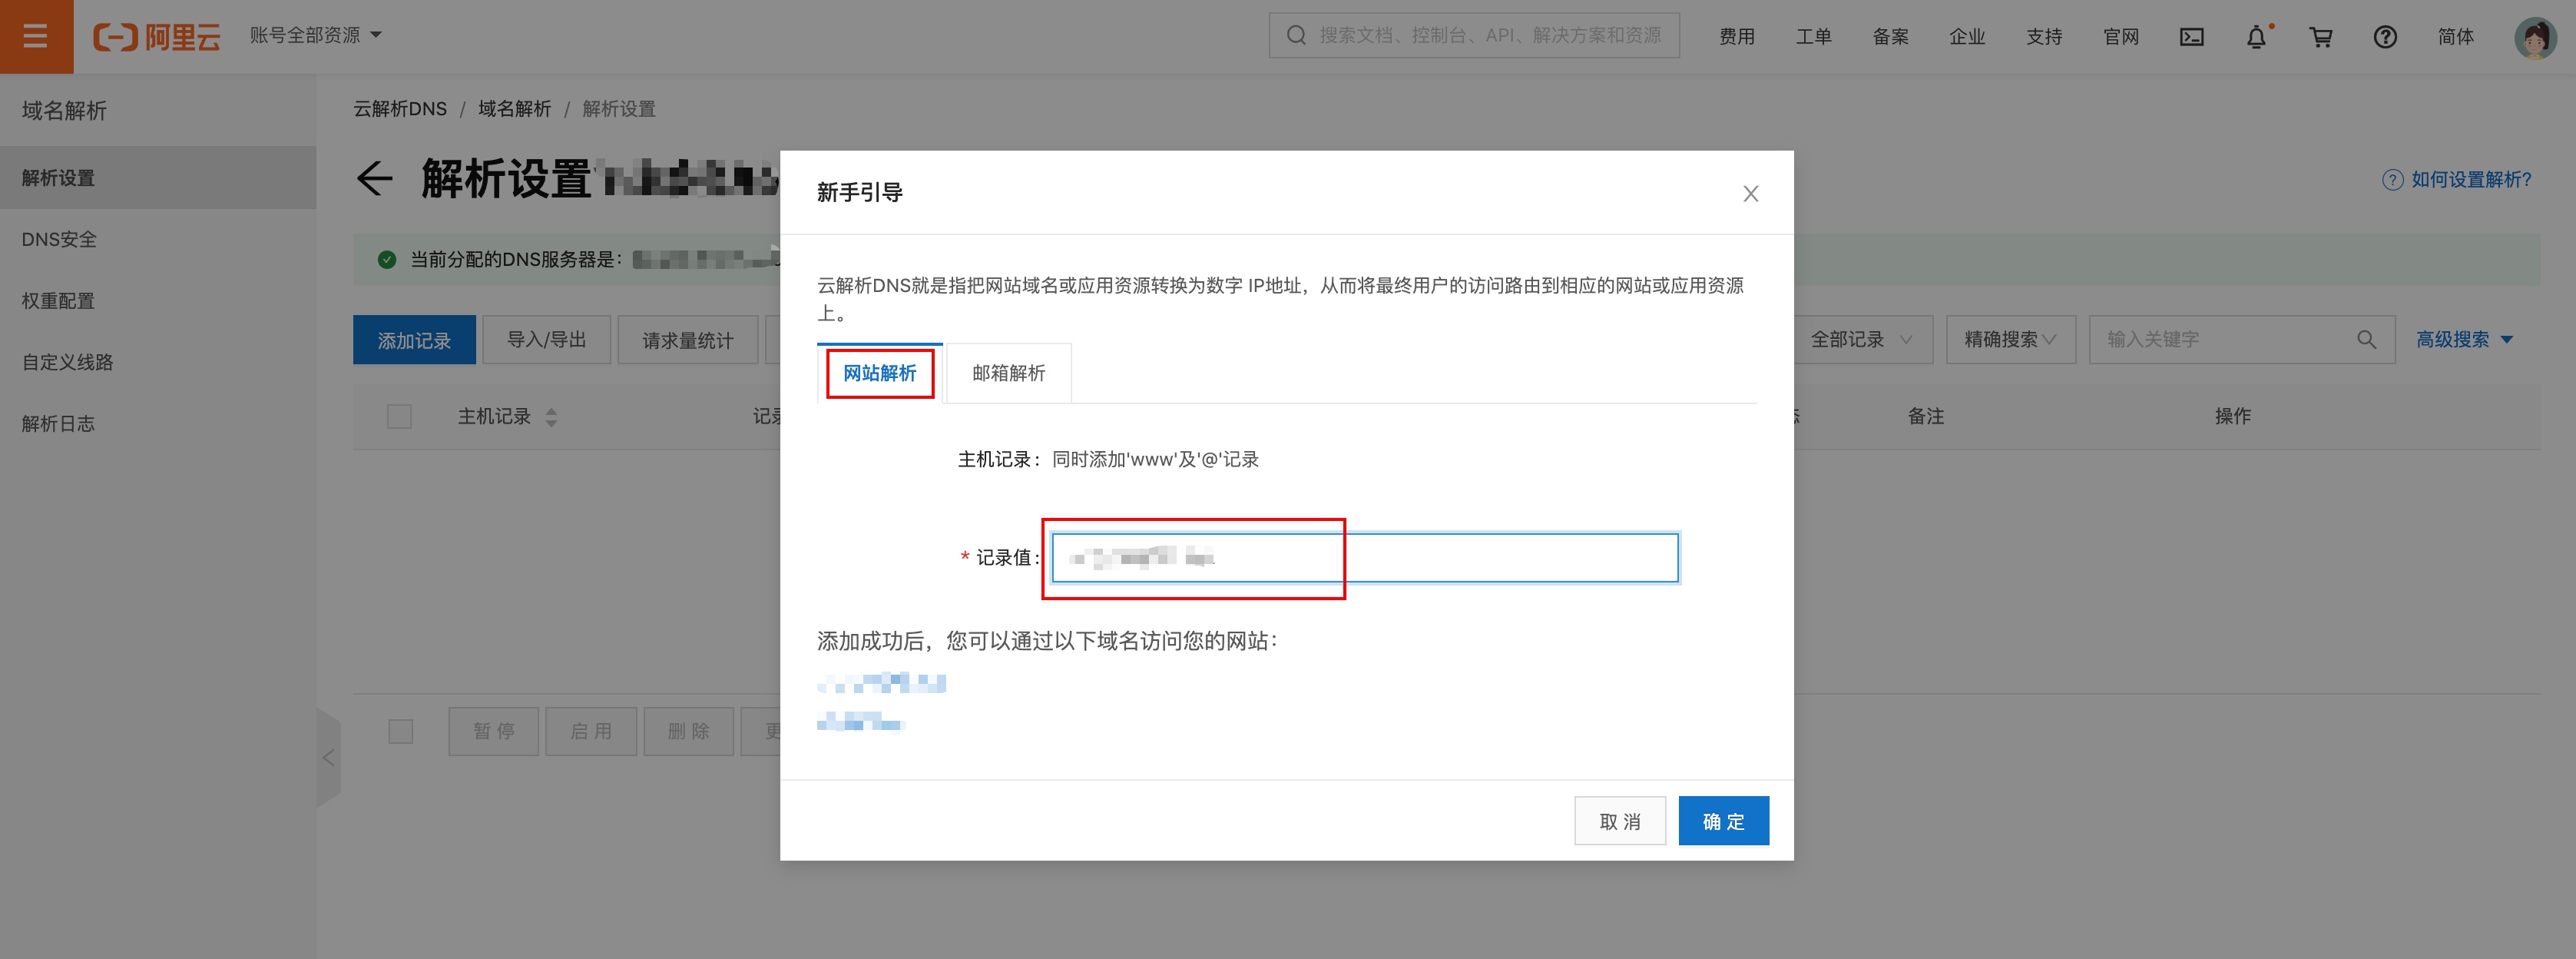Tick the select-all checkbox in the table header
This screenshot has width=2576, height=959.
pyautogui.click(x=399, y=416)
